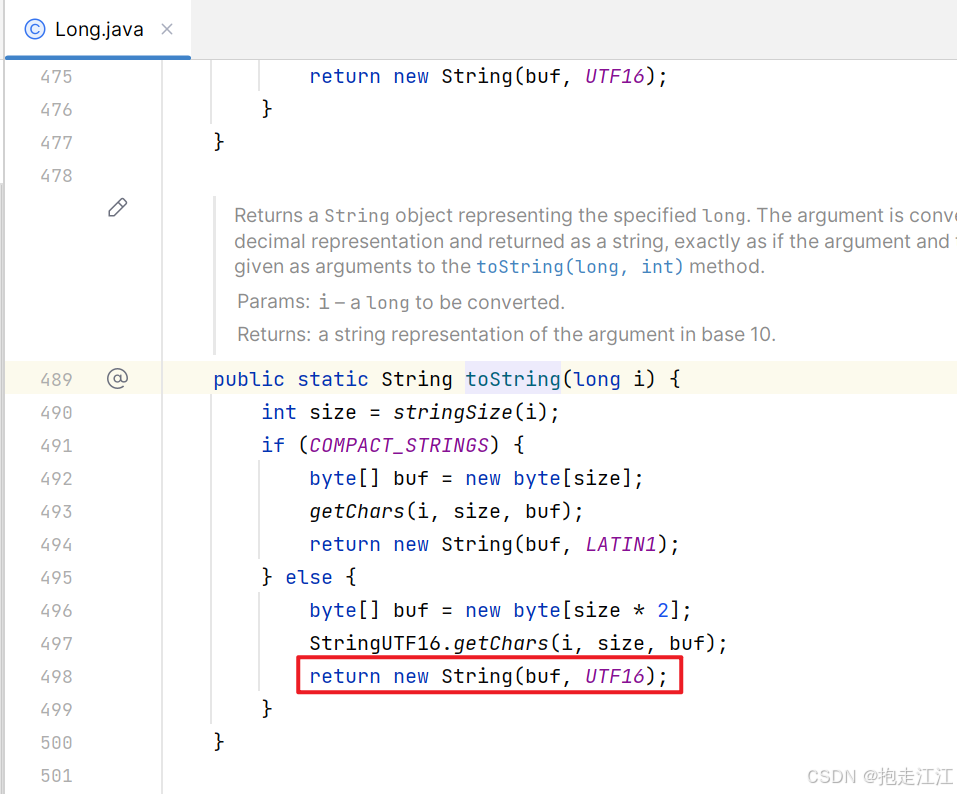
Task: Click LATIN1 constant on line 494
Action: pos(621,544)
